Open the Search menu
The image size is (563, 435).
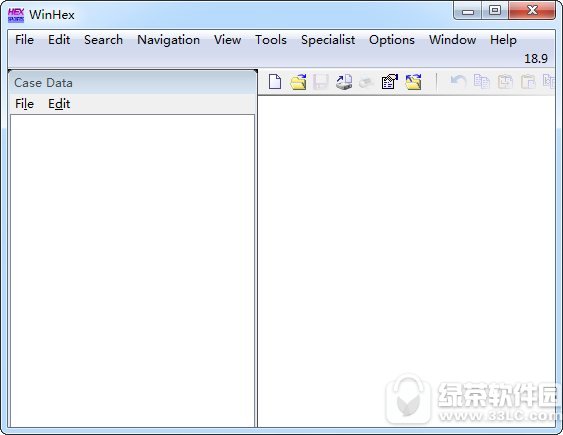point(103,40)
